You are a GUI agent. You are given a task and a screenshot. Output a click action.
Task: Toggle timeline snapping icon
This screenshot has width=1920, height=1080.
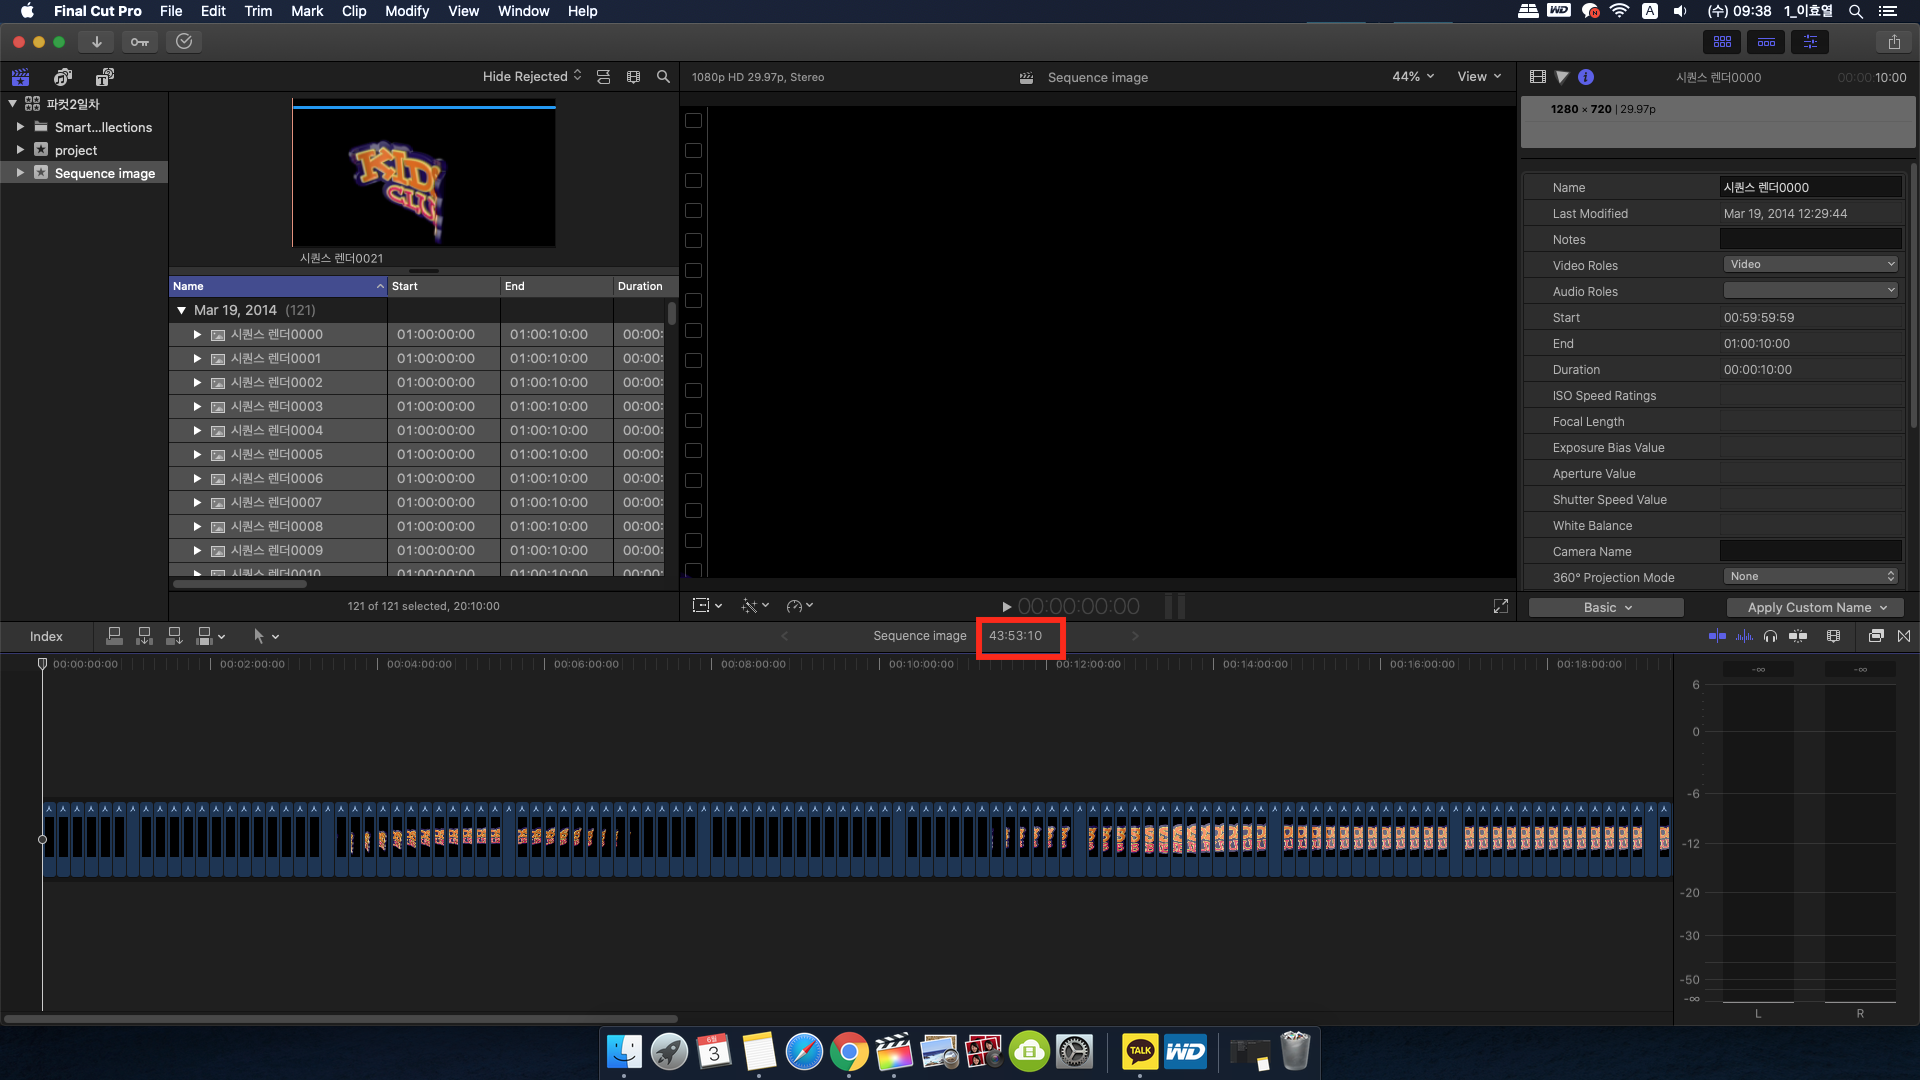click(x=1798, y=636)
